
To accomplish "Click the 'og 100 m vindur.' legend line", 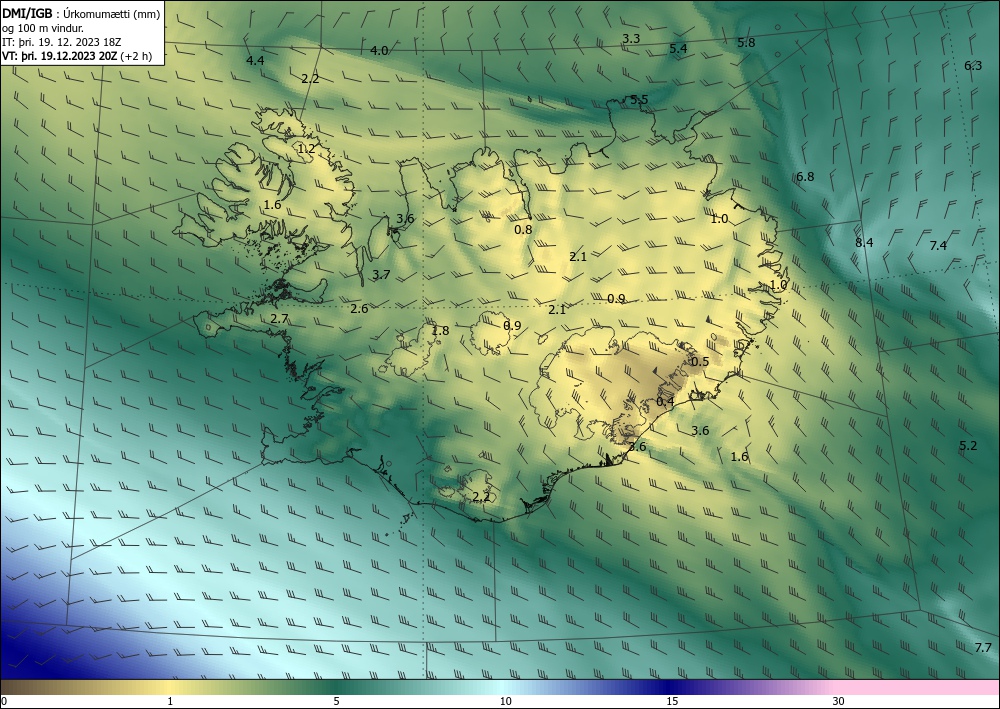I will [43, 28].
